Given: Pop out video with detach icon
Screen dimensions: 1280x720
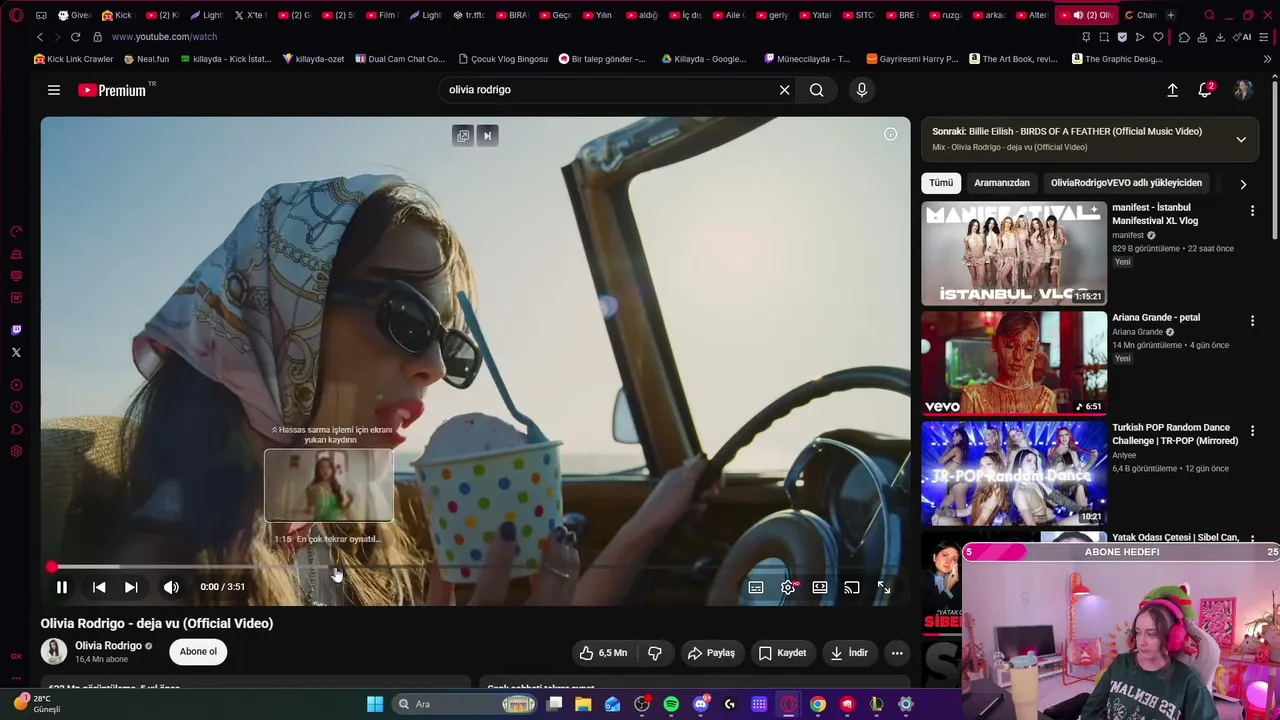Looking at the screenshot, I should pyautogui.click(x=463, y=135).
